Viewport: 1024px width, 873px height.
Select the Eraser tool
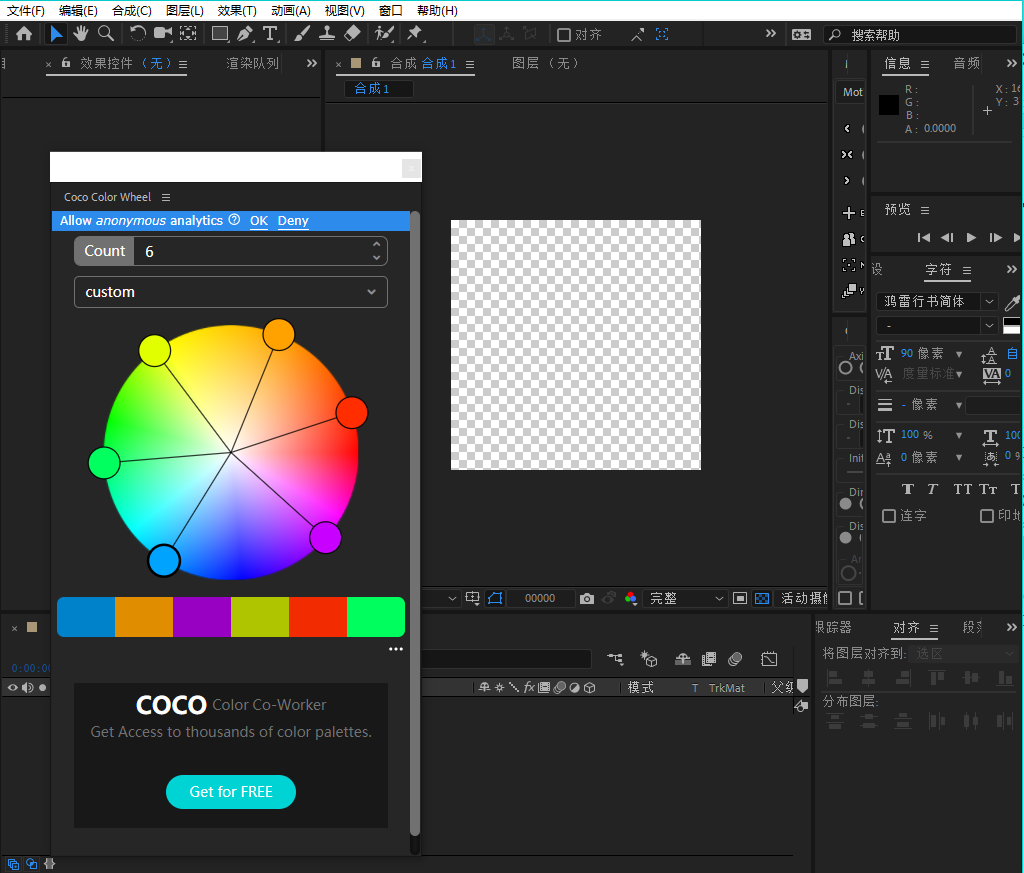(352, 34)
